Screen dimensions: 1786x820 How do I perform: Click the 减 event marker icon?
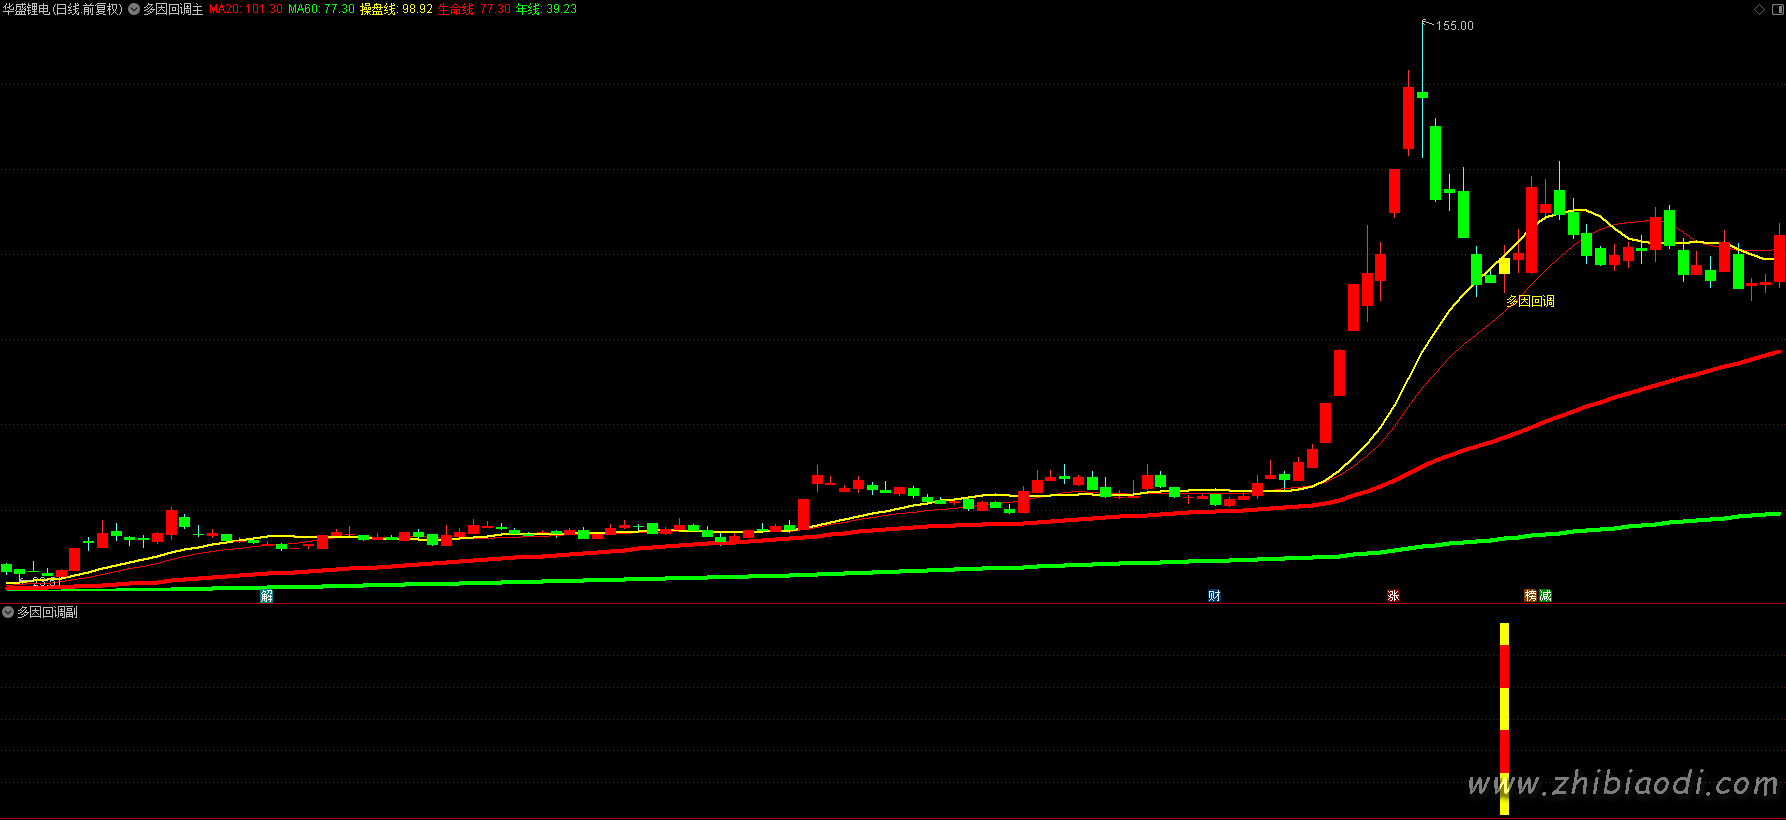point(1545,596)
